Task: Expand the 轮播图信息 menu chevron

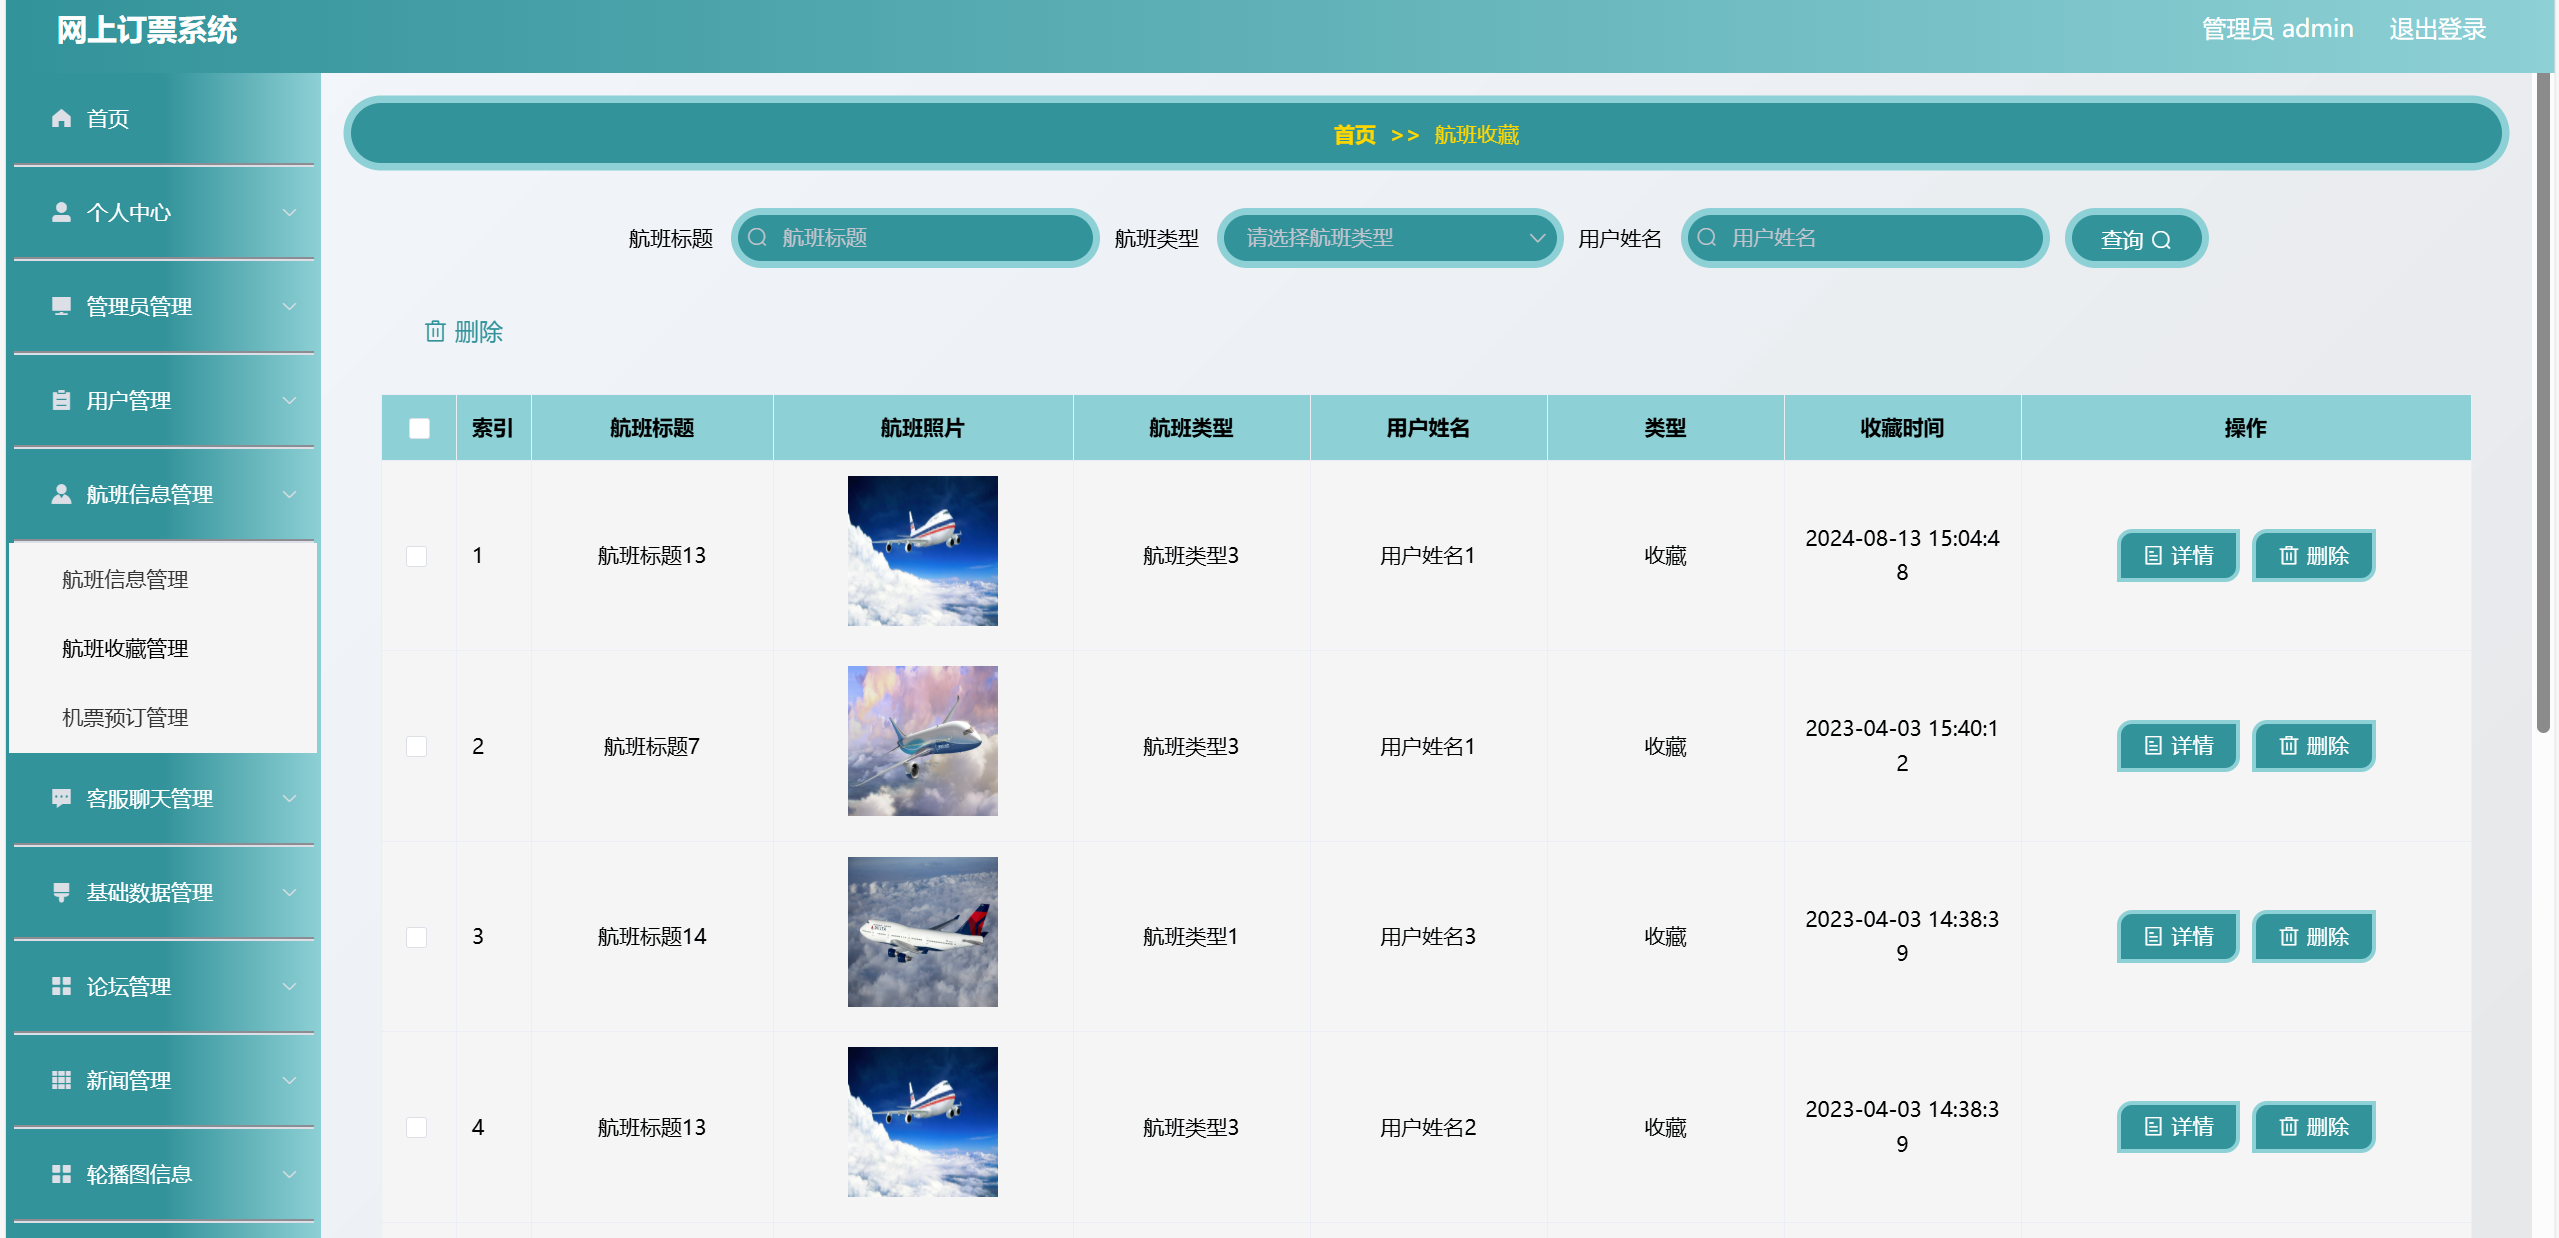Action: coord(289,1174)
